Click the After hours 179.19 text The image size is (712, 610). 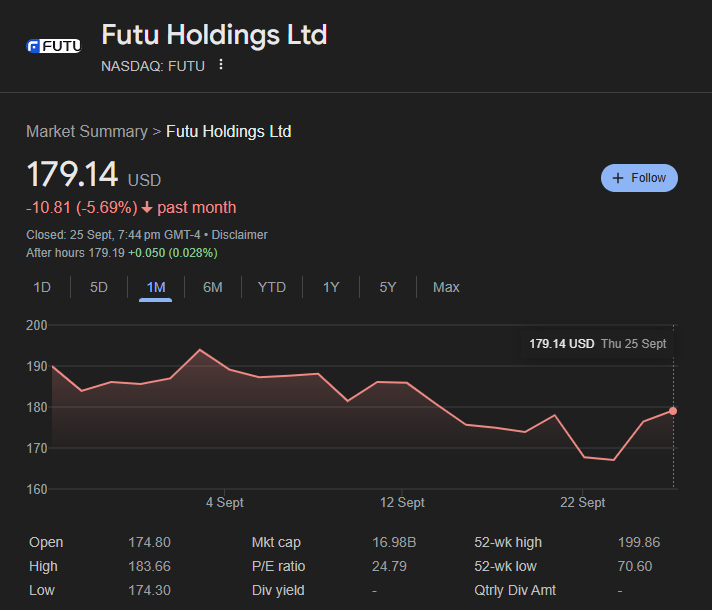[x=75, y=253]
